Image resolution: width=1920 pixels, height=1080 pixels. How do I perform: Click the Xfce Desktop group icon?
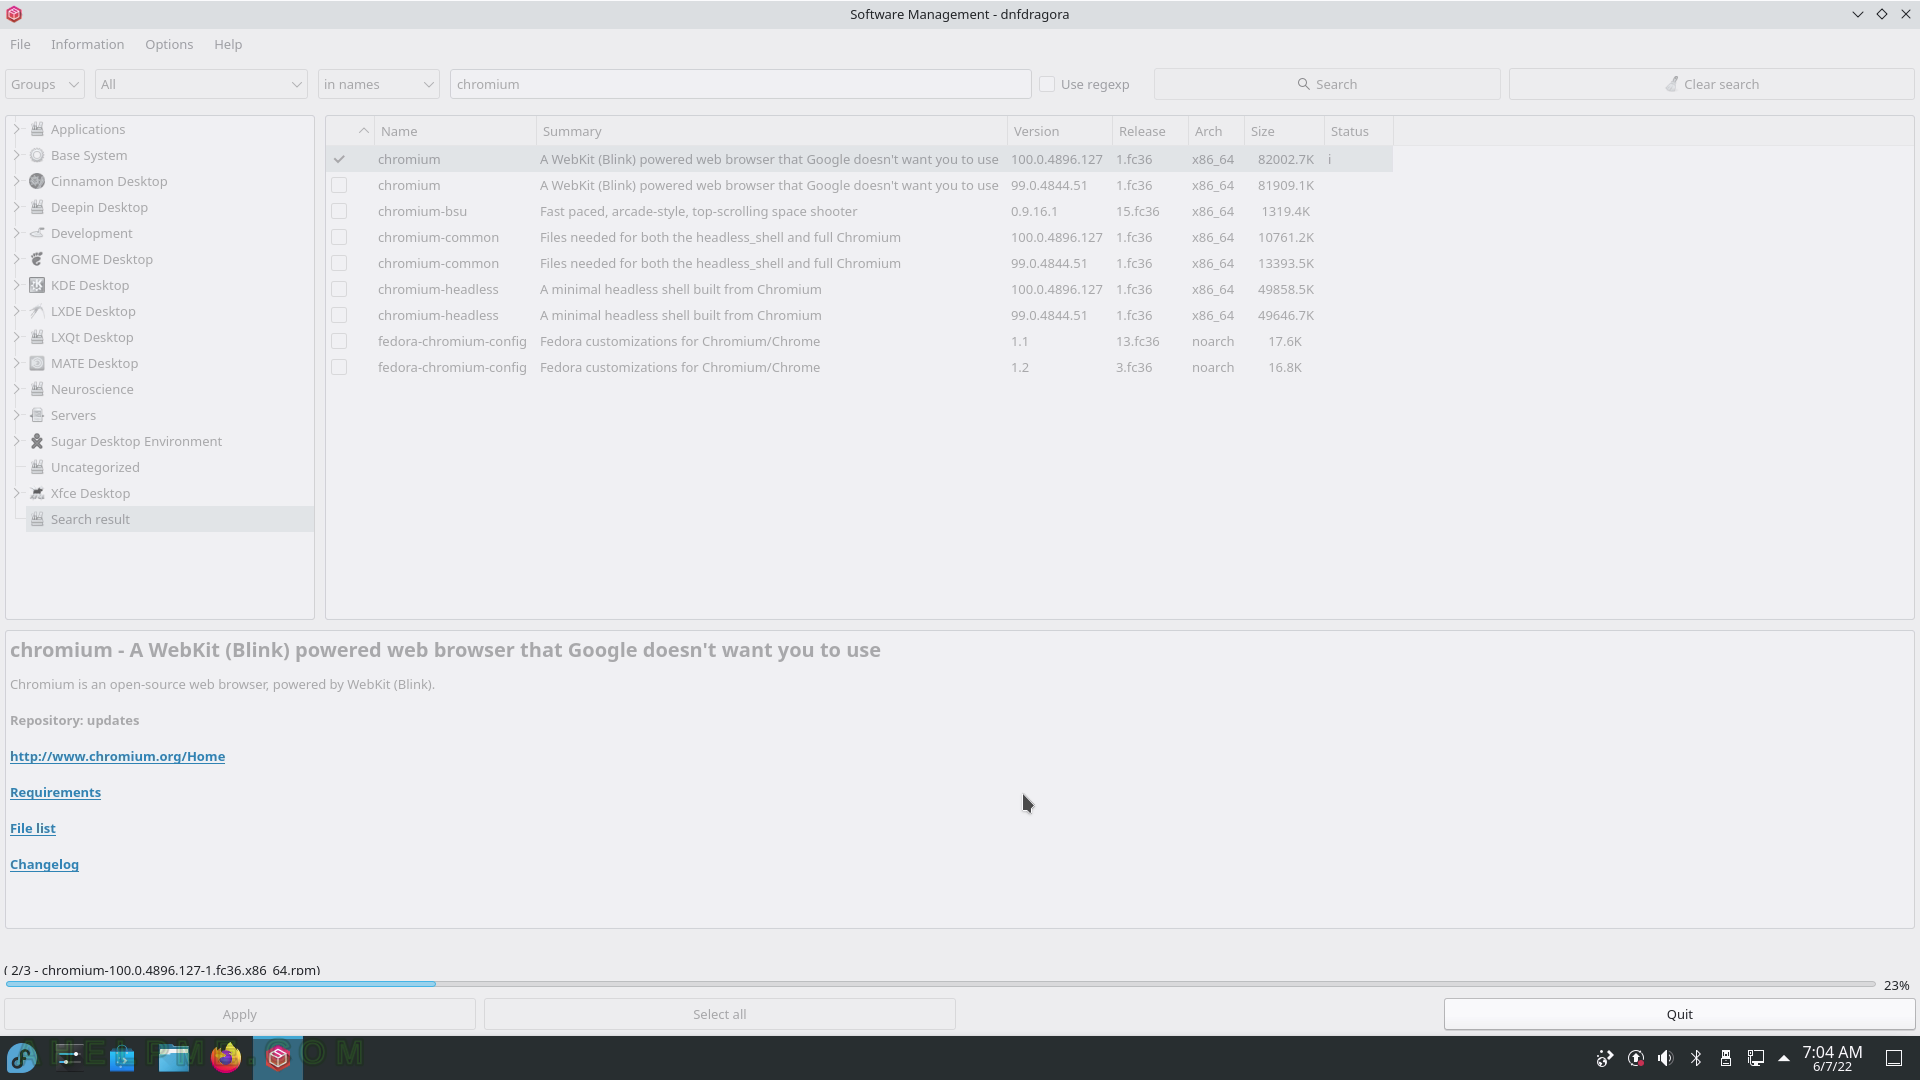pos(37,493)
